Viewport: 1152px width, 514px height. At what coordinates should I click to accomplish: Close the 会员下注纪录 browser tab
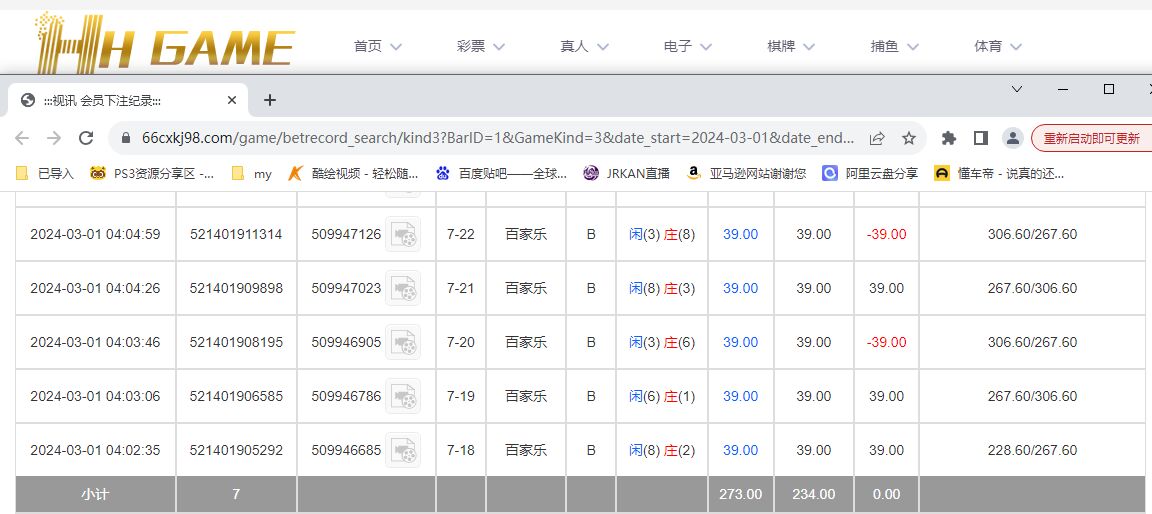click(232, 101)
